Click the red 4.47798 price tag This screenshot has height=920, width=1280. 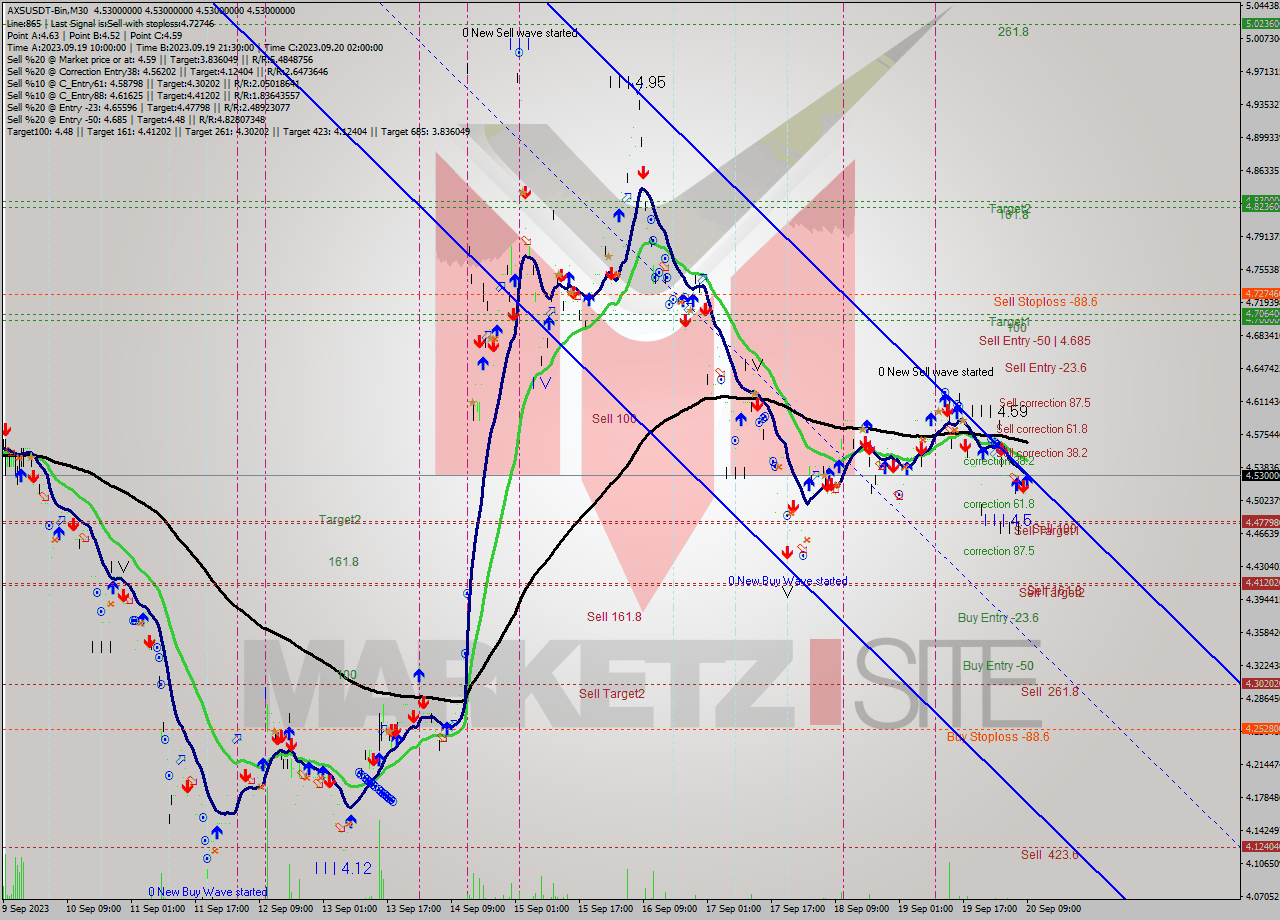click(1260, 522)
